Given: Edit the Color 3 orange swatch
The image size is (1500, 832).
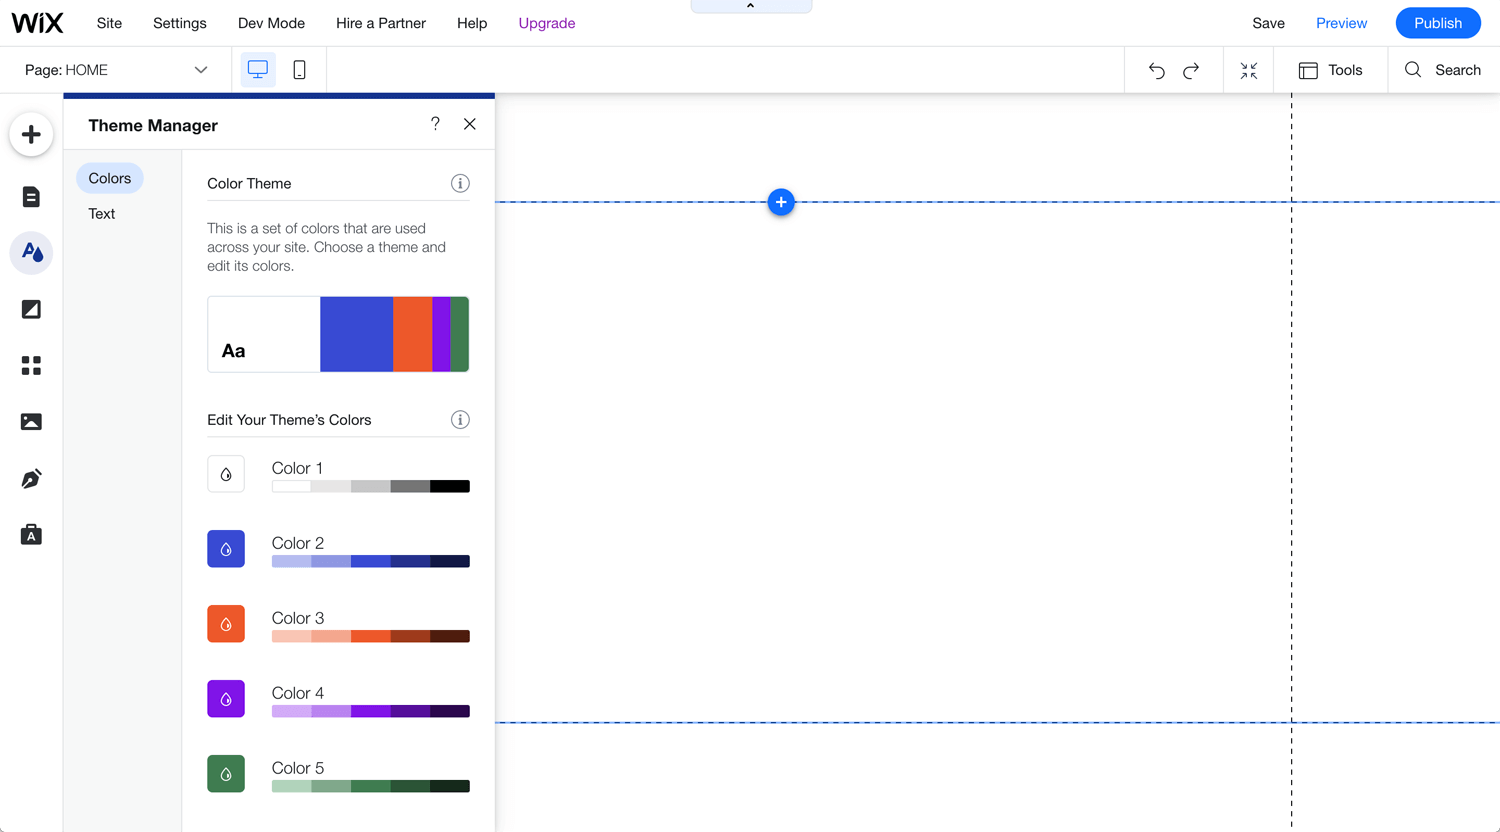Looking at the screenshot, I should click(226, 624).
